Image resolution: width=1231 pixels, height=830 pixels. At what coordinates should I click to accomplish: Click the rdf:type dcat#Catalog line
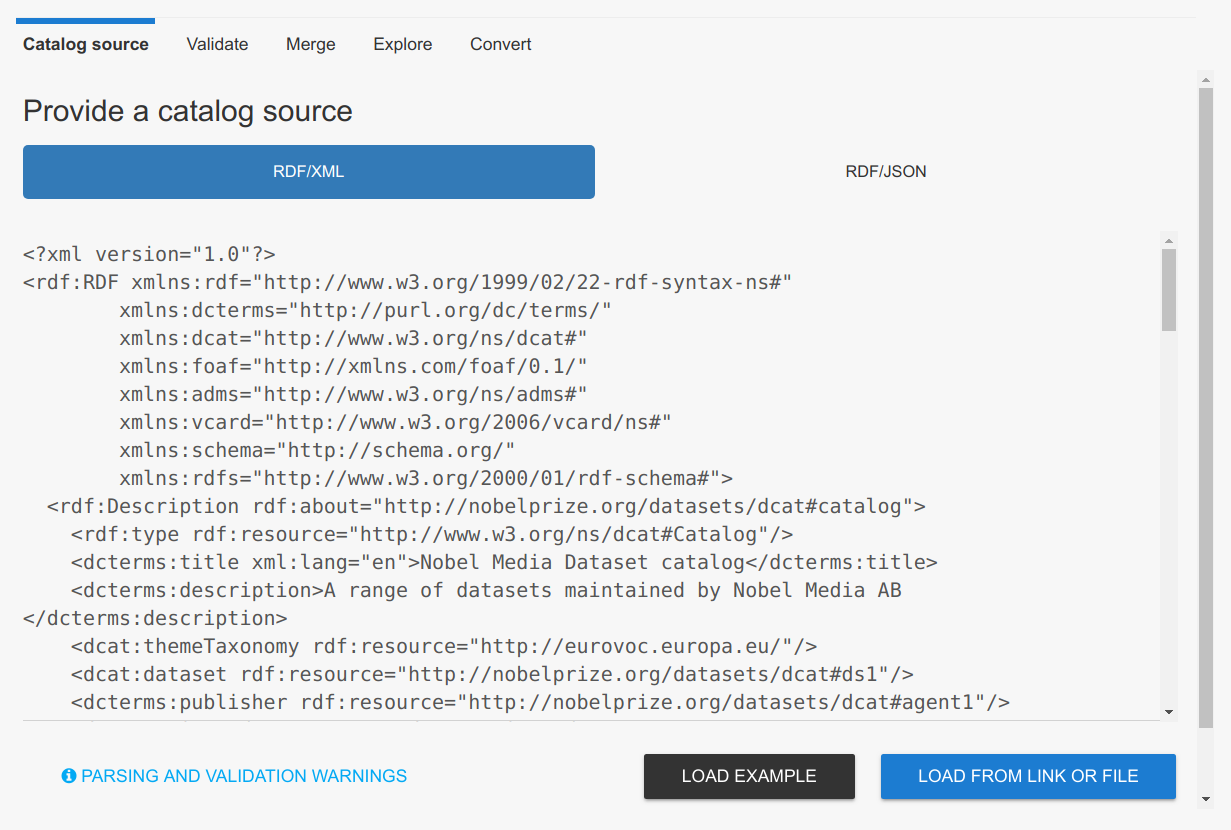coord(432,534)
